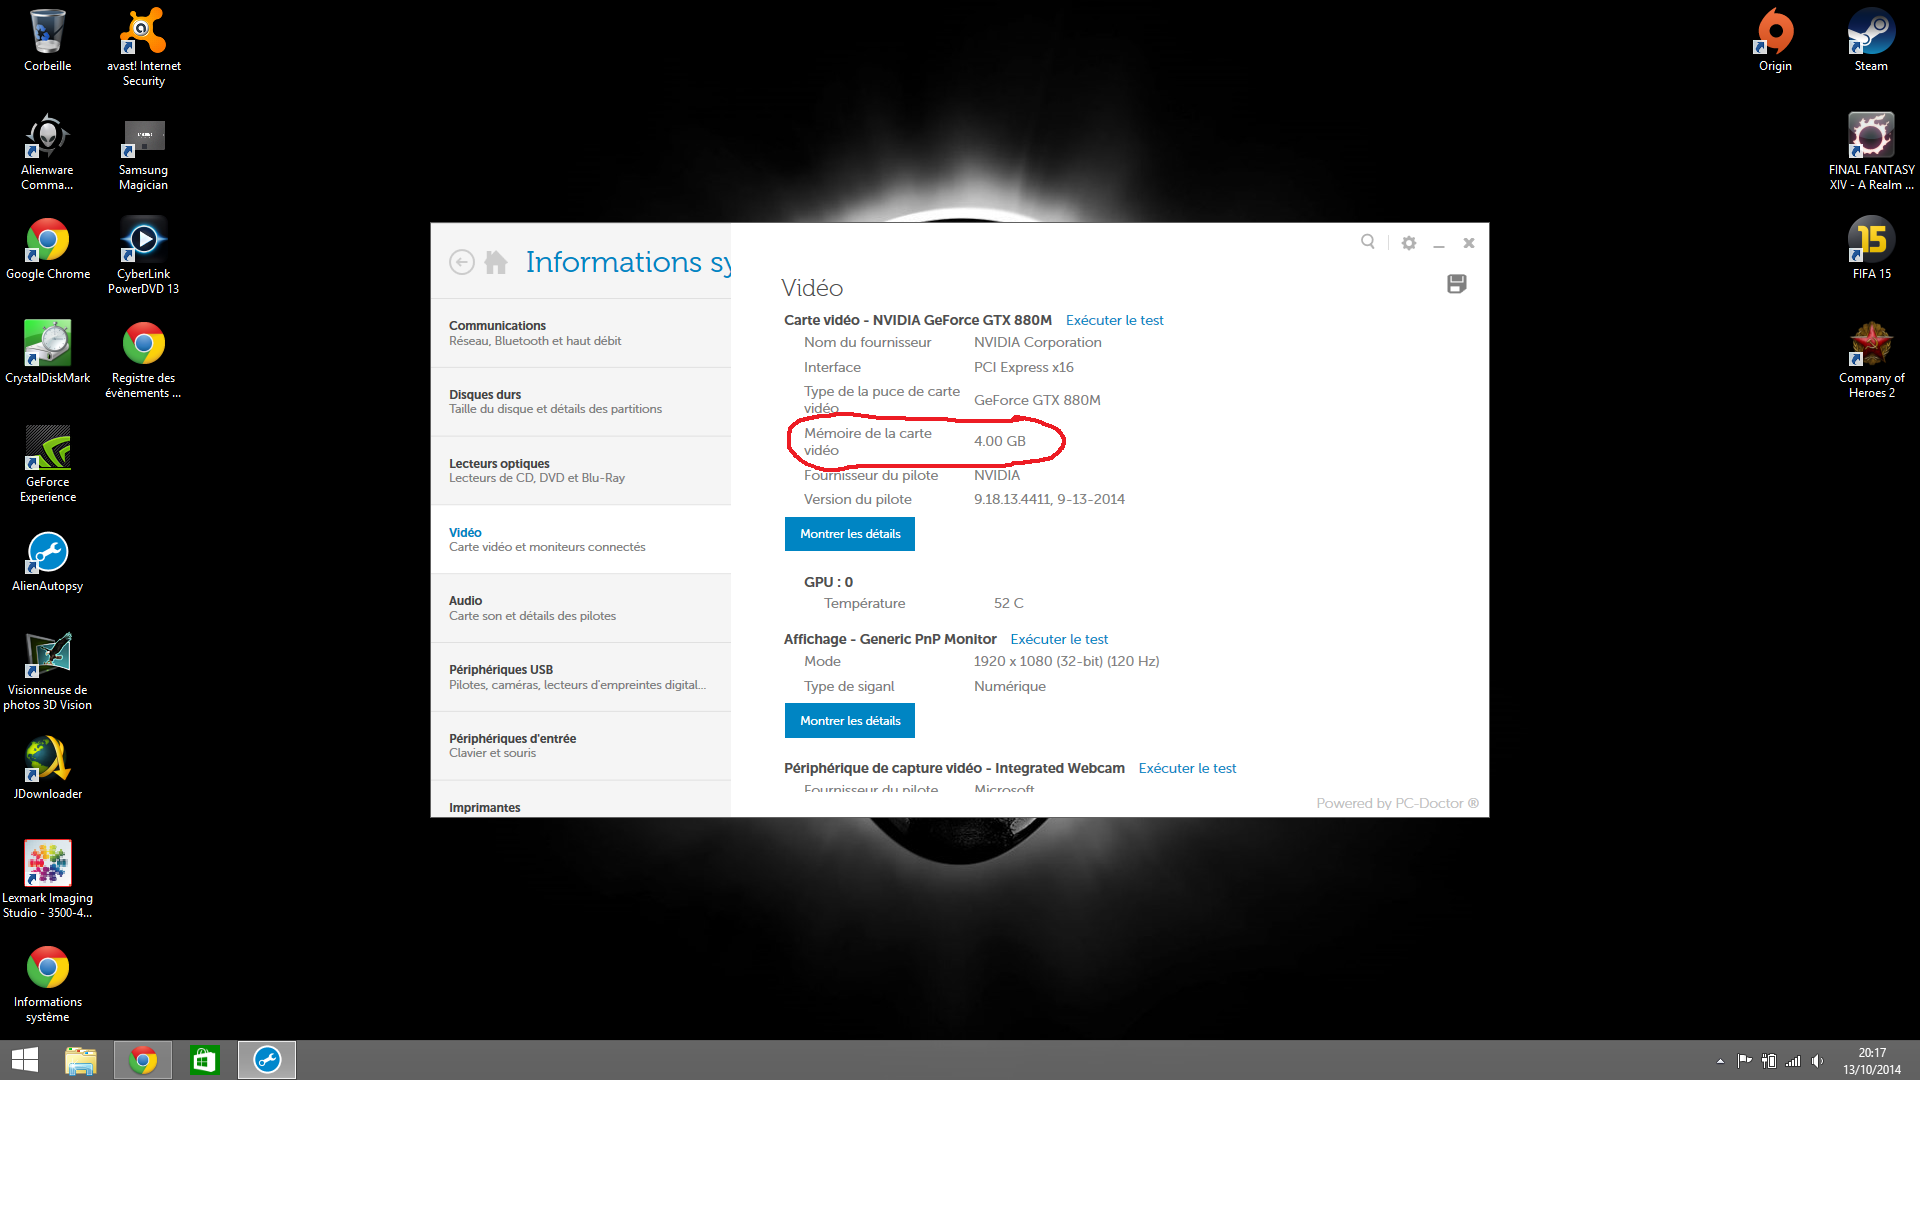Click the AlienAutopsy taskbar button
Viewport: 1920px width, 1224px height.
click(x=267, y=1060)
